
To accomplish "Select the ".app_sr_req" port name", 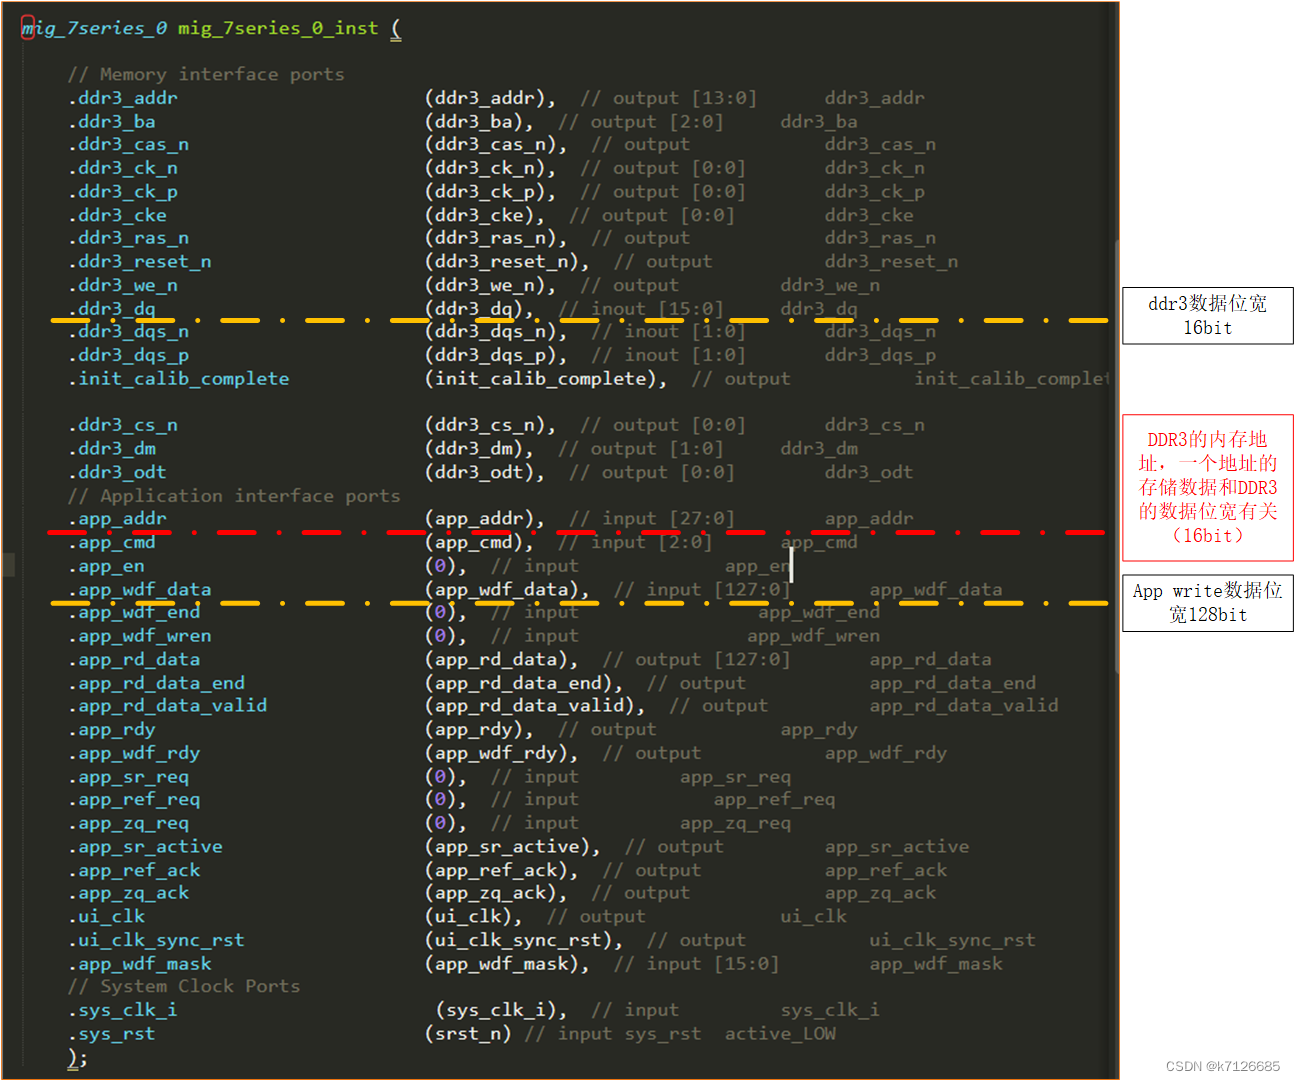I will coord(128,777).
